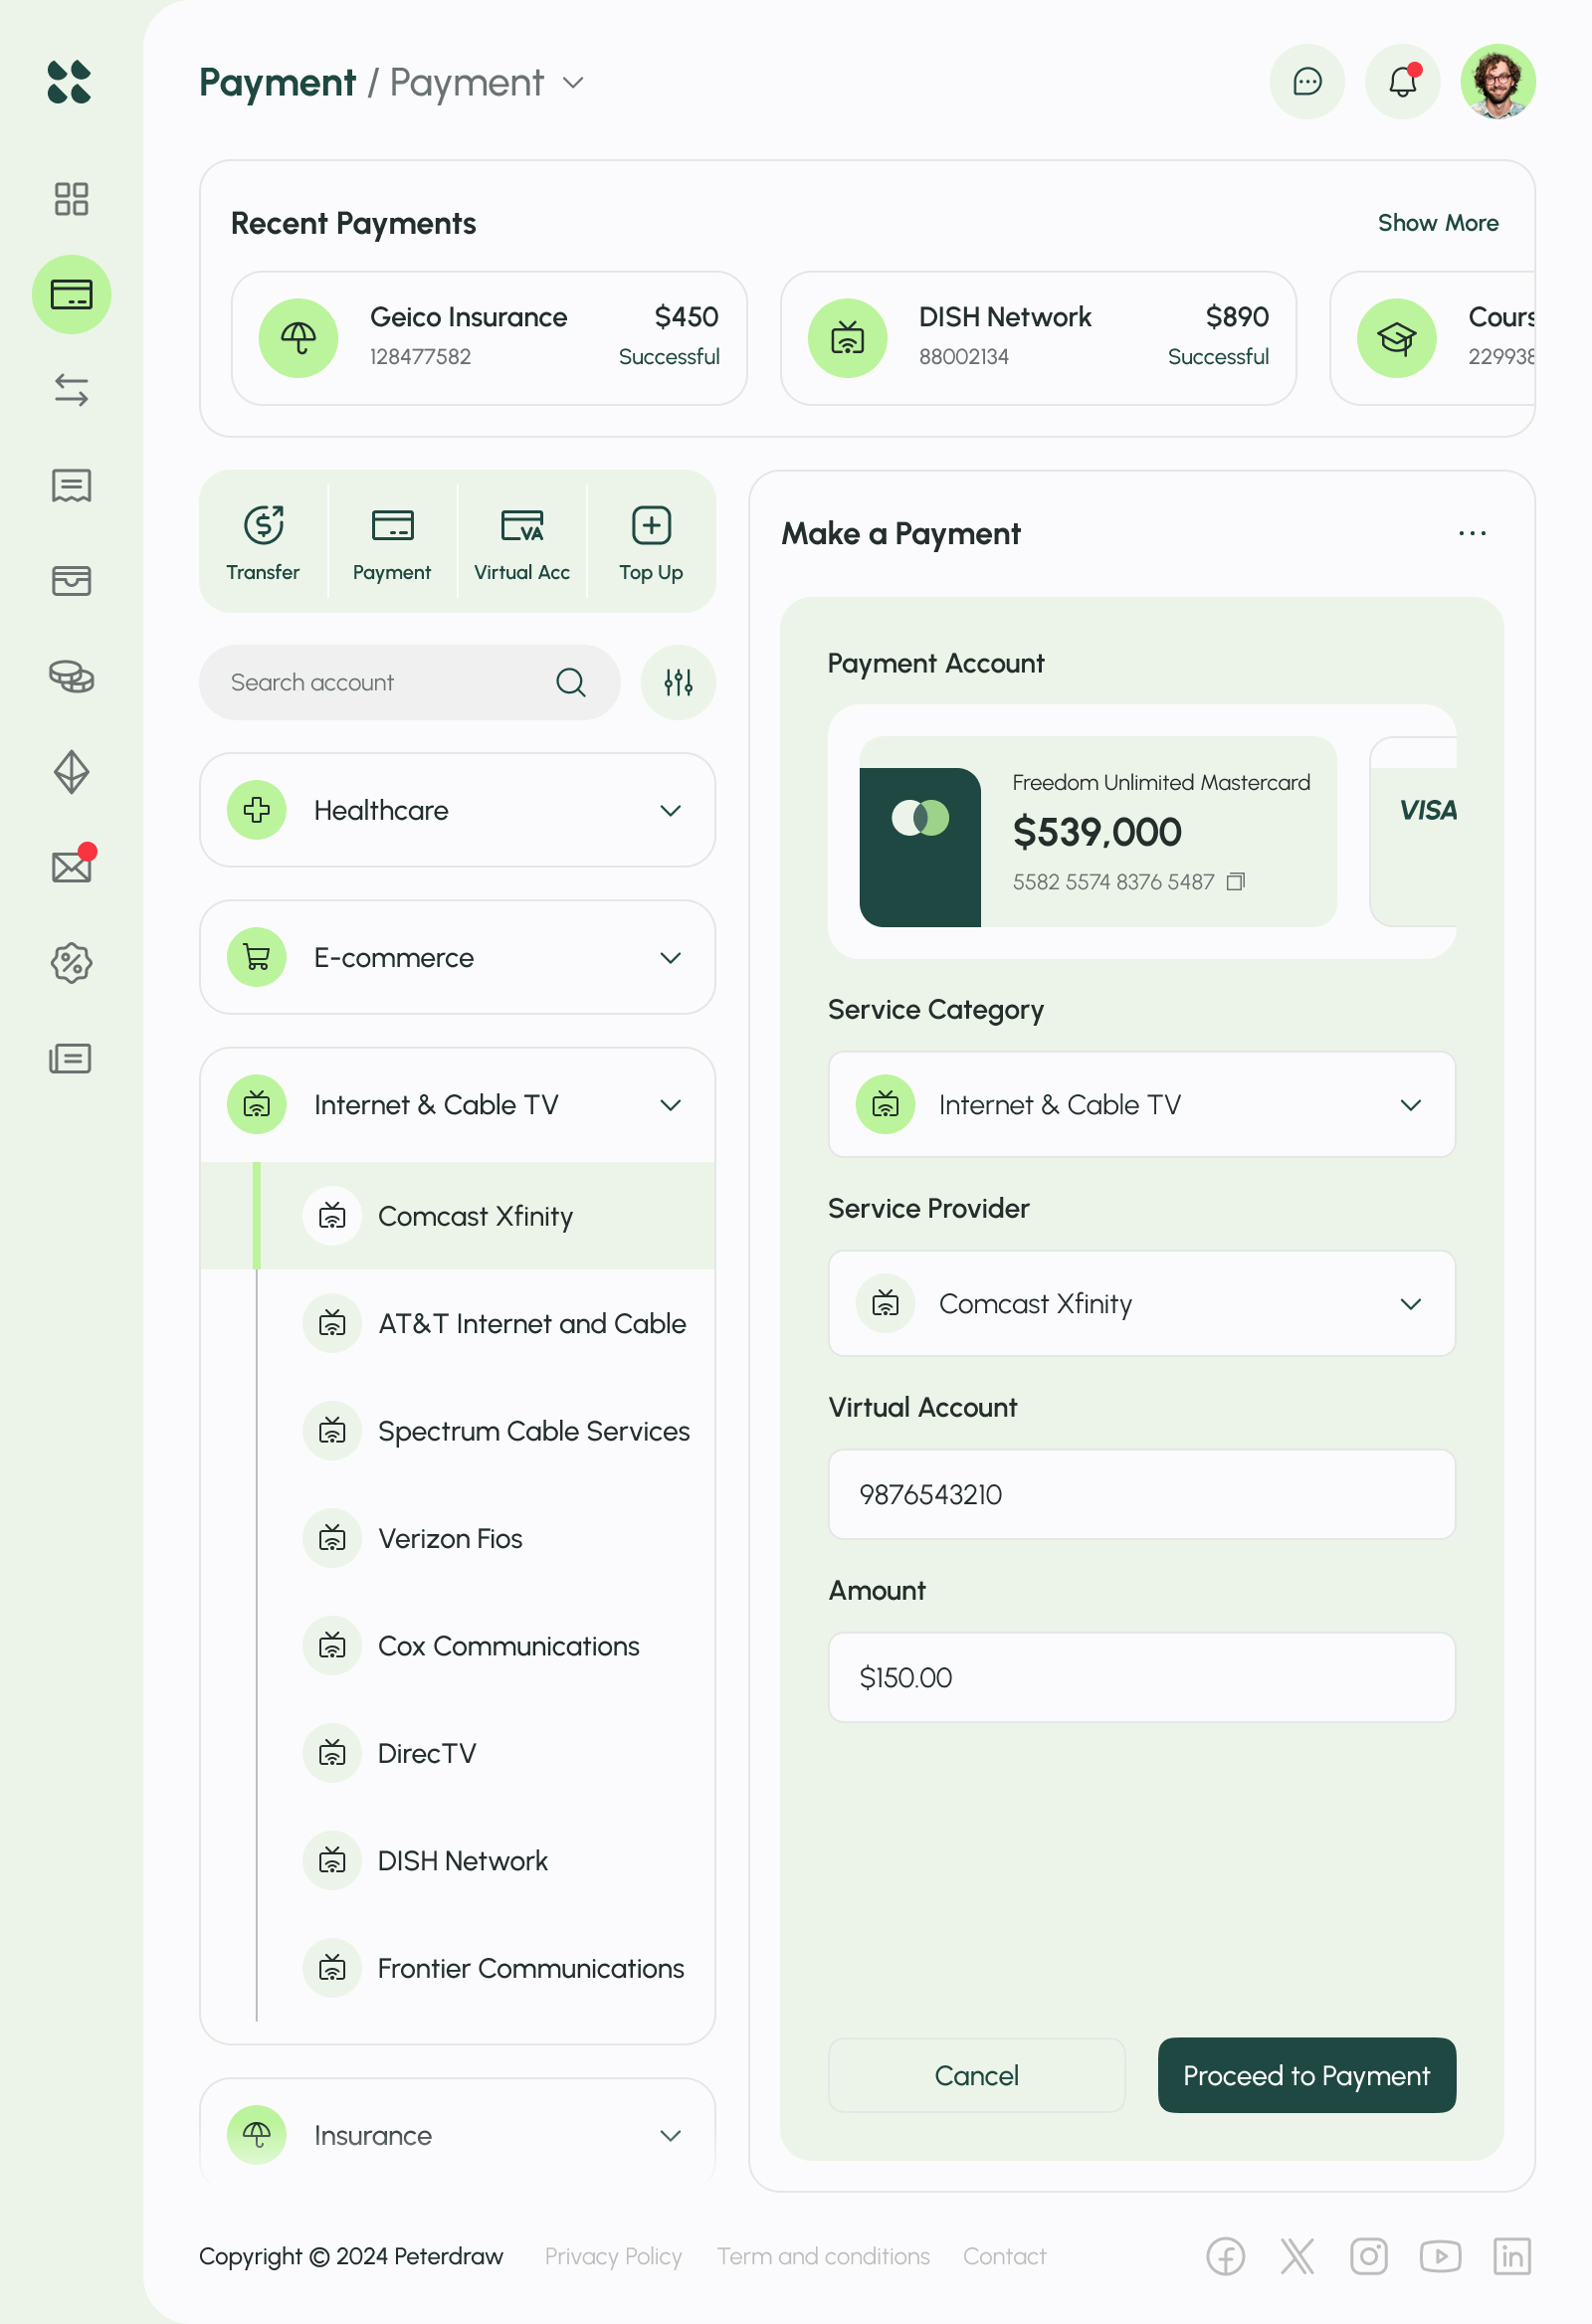
Task: Select Comcast Xfinity in the provider list
Action: (x=475, y=1216)
